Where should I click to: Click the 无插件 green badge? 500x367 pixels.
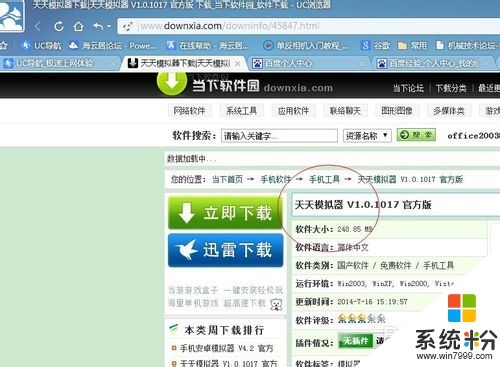355,341
